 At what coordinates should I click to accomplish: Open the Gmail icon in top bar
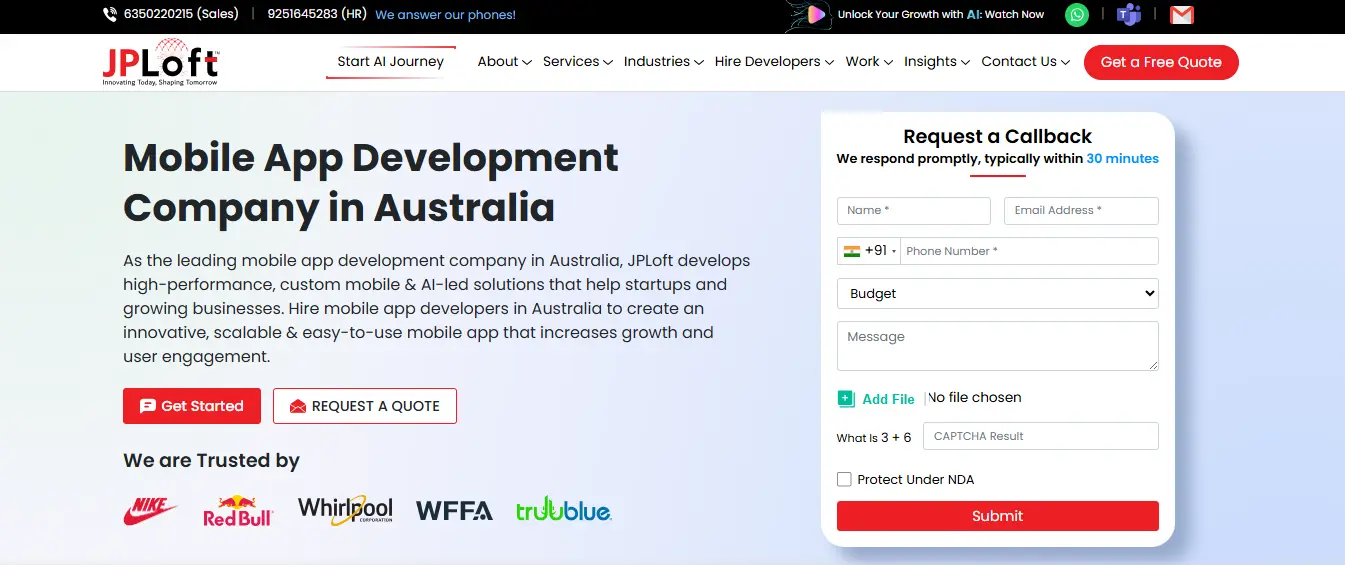pyautogui.click(x=1182, y=15)
